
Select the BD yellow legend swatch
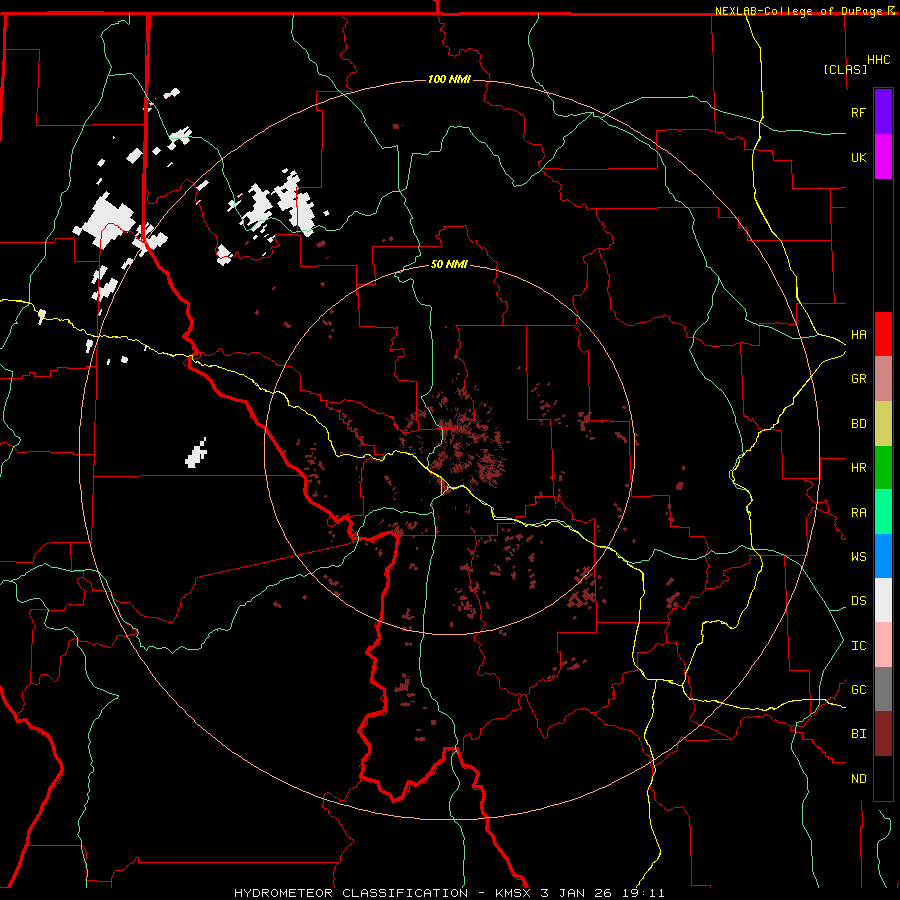click(x=883, y=424)
